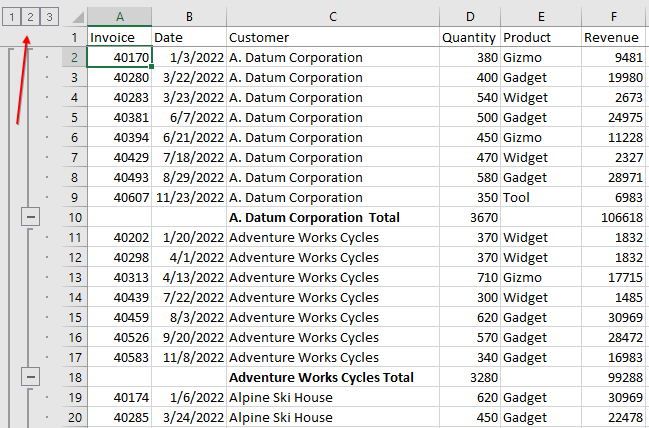Screen dimensions: 649x428
Task: Select quantity cell 300
Action: point(470,297)
